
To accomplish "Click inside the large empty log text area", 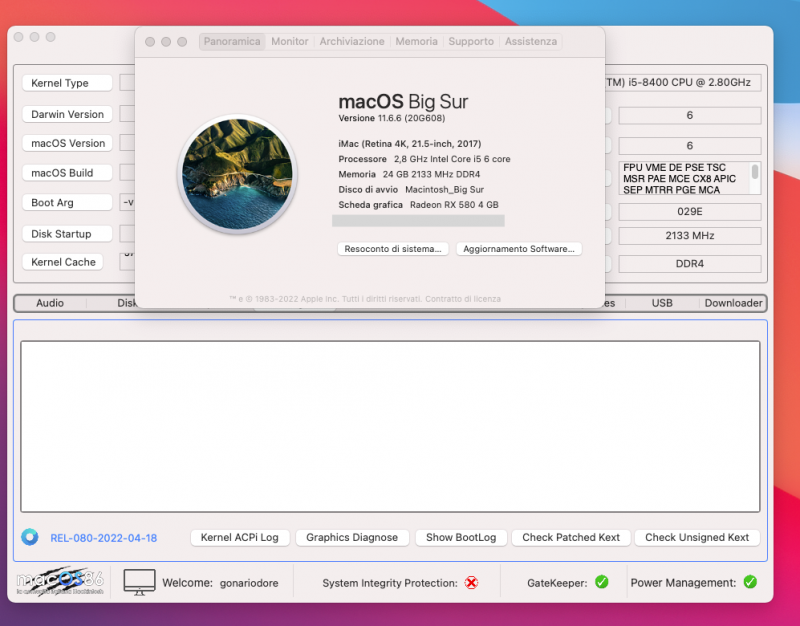I will pos(390,427).
